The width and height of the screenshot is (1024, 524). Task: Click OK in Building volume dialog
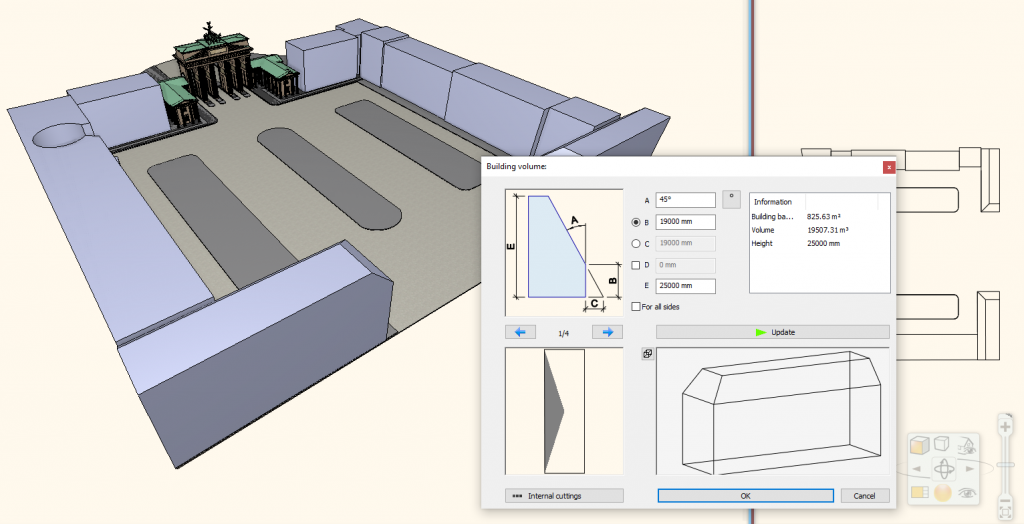(745, 496)
